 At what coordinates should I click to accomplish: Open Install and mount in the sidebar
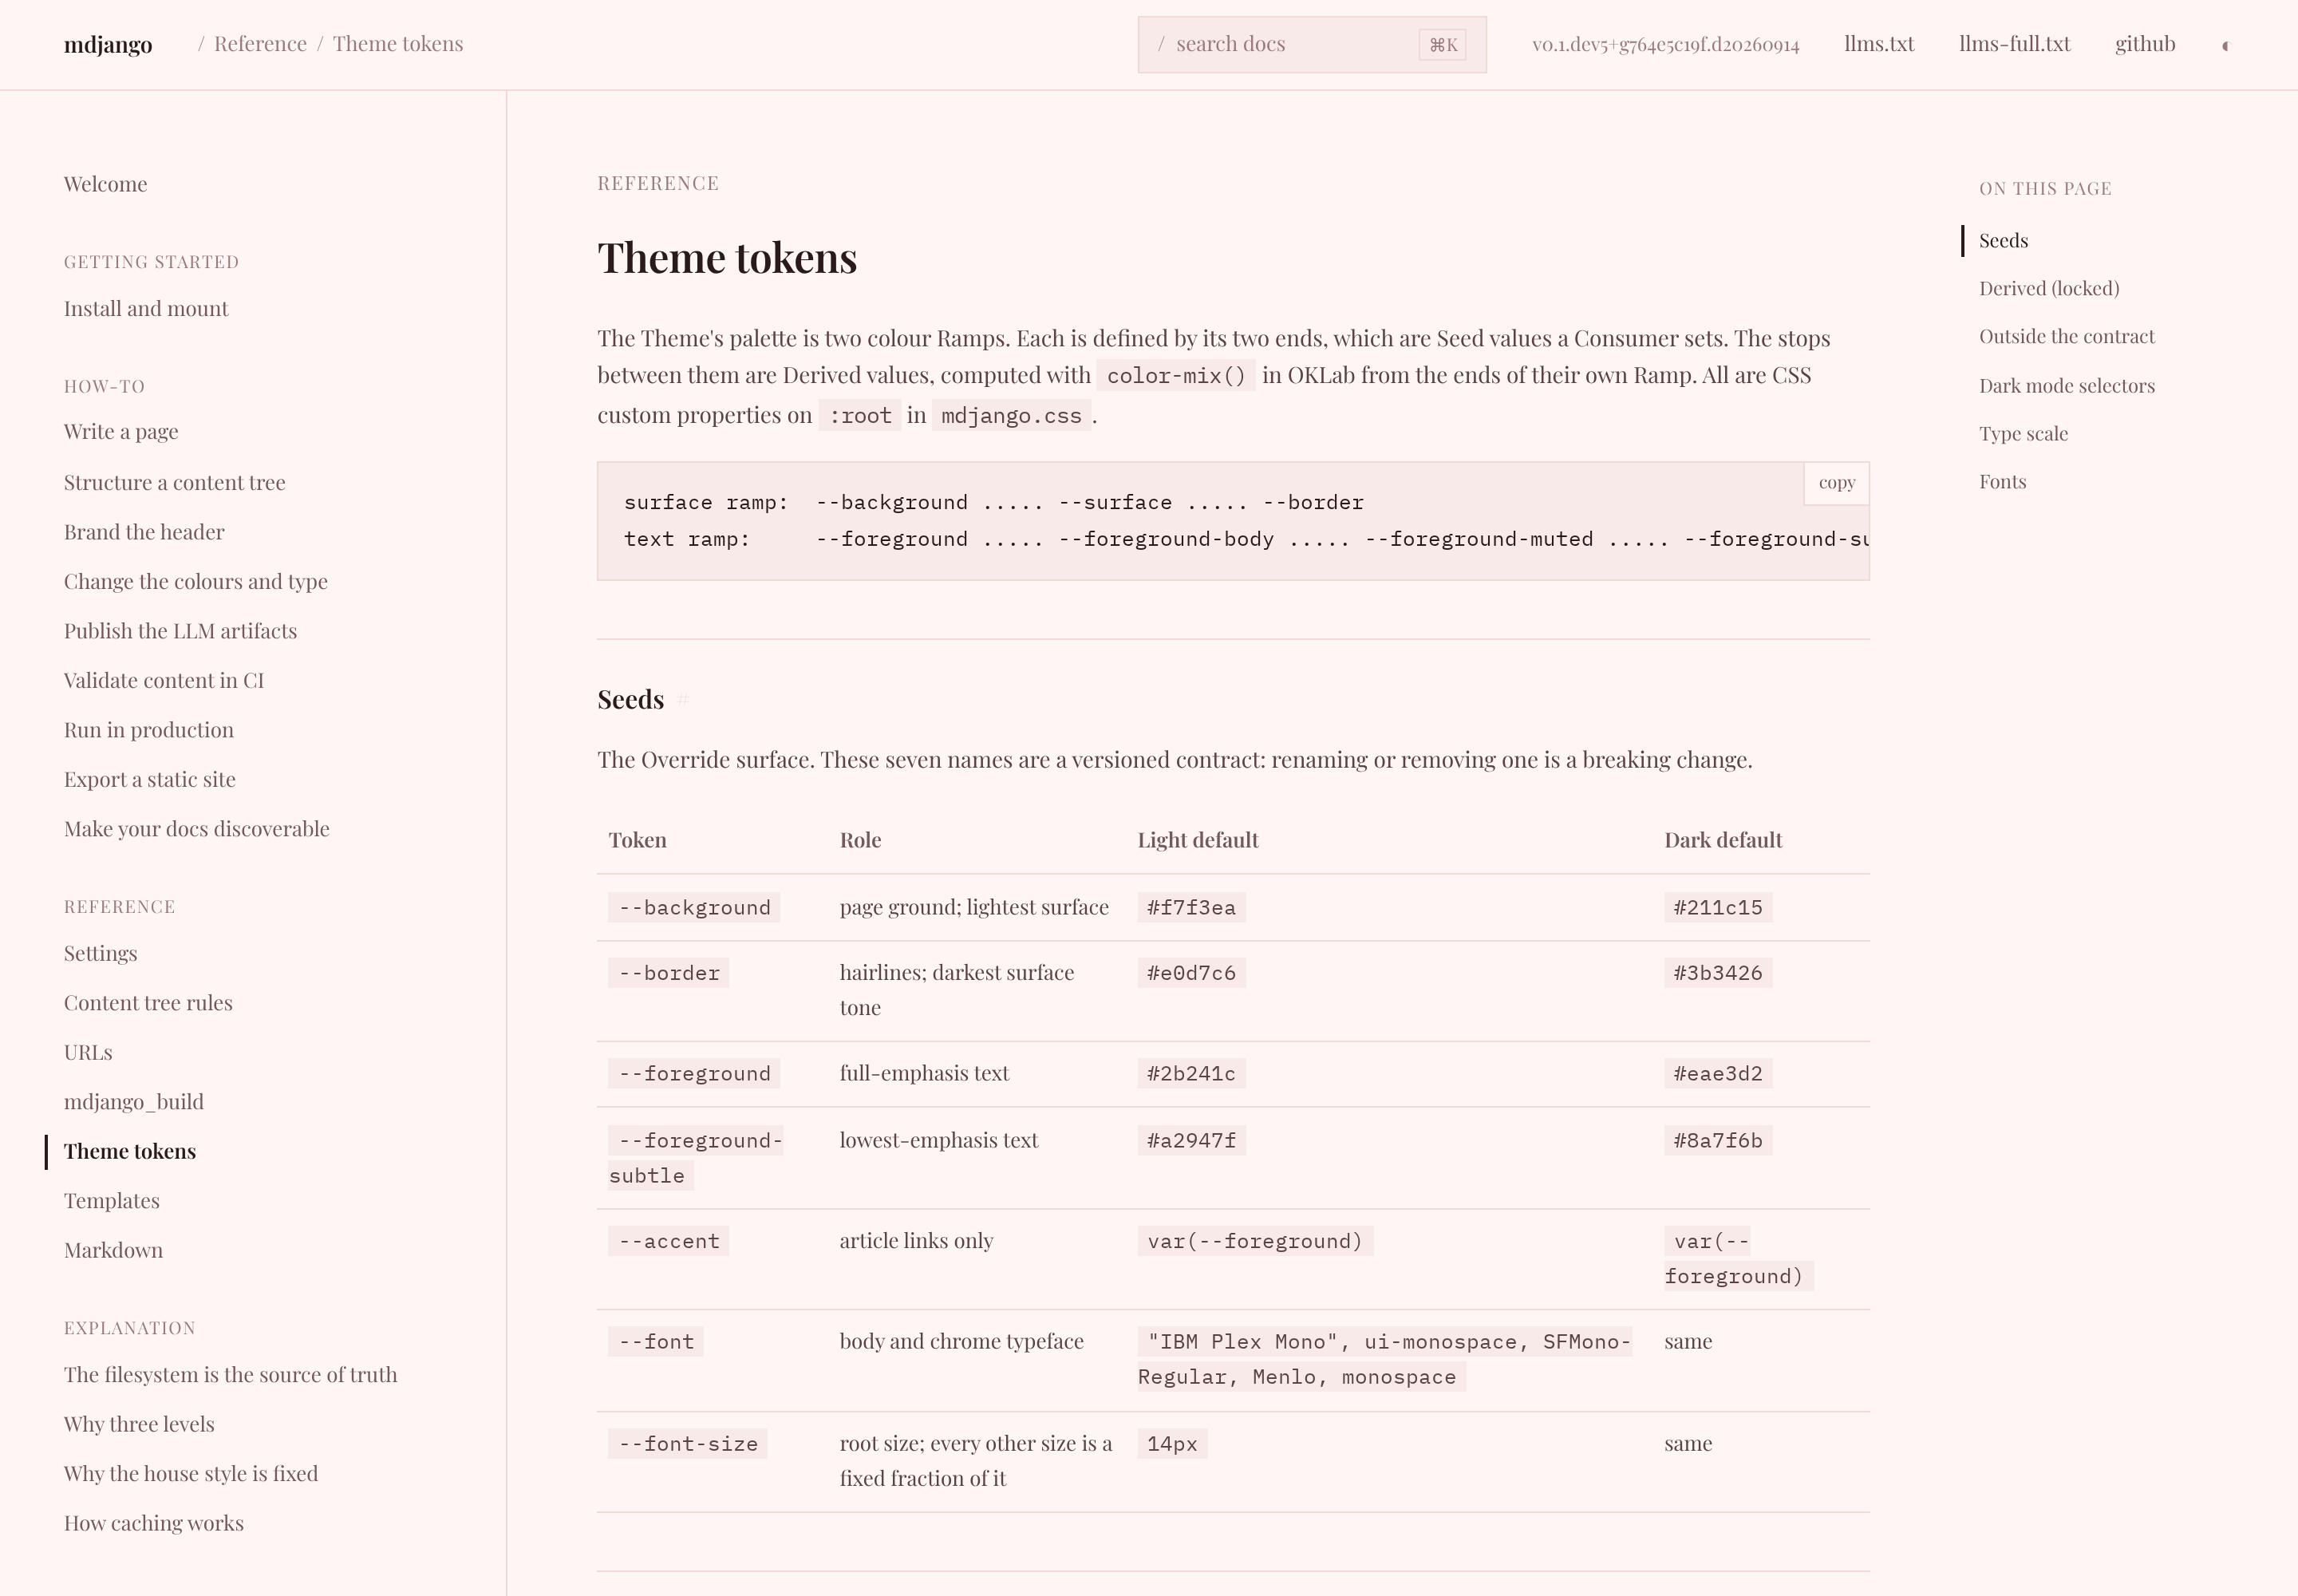146,308
